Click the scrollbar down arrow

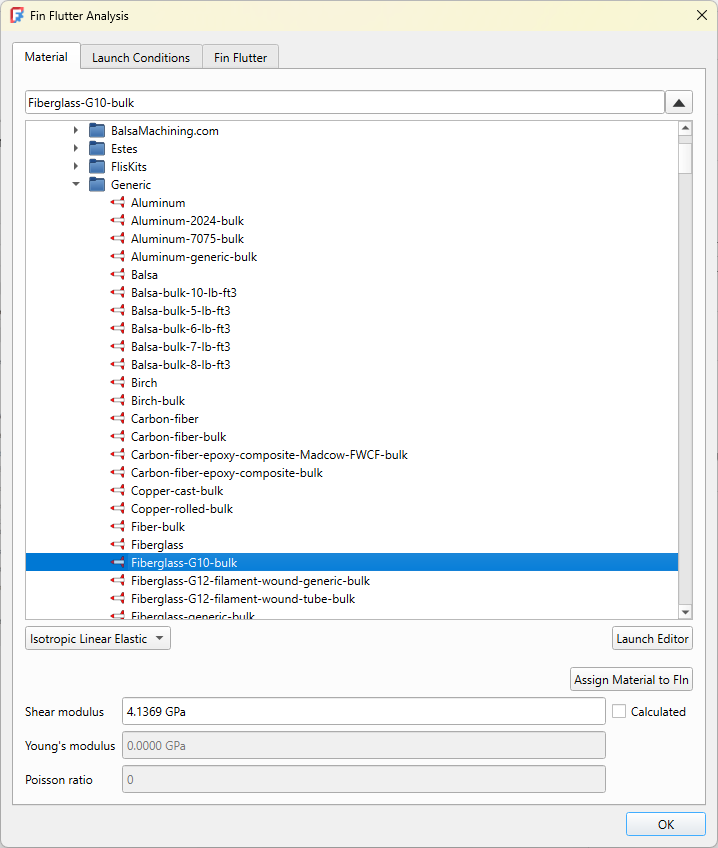tap(685, 612)
